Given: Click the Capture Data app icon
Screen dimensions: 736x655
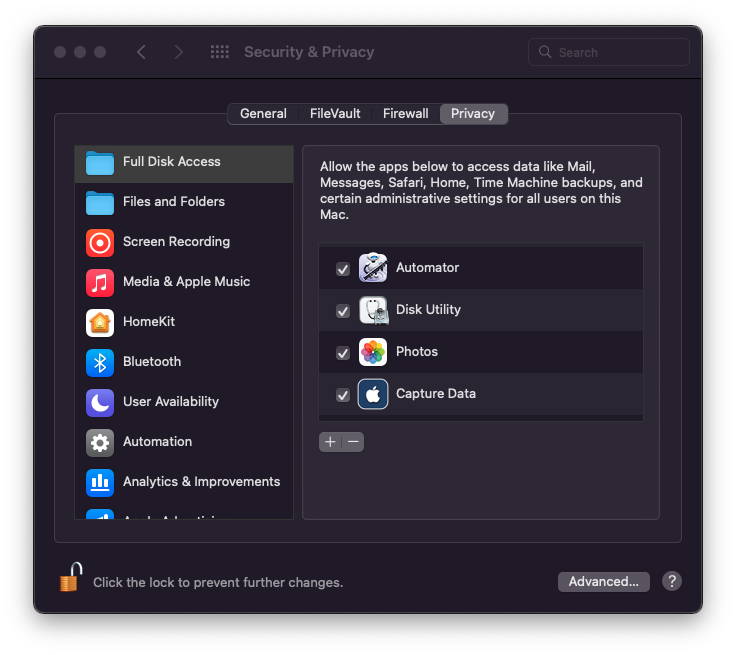Looking at the screenshot, I should point(373,394).
